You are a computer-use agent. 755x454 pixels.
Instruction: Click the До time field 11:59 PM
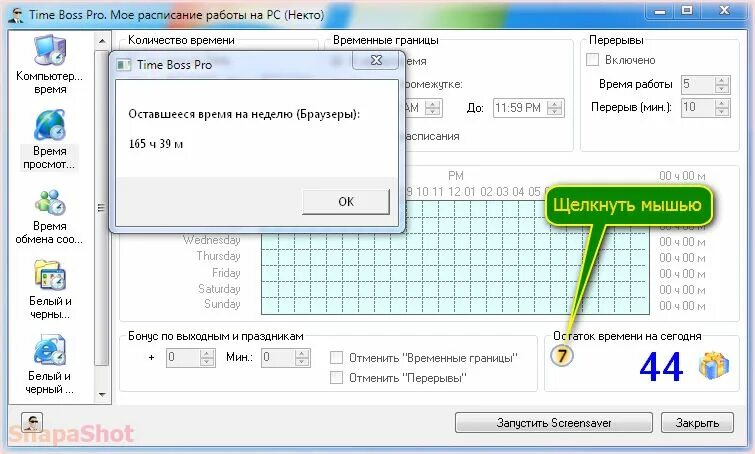(520, 108)
